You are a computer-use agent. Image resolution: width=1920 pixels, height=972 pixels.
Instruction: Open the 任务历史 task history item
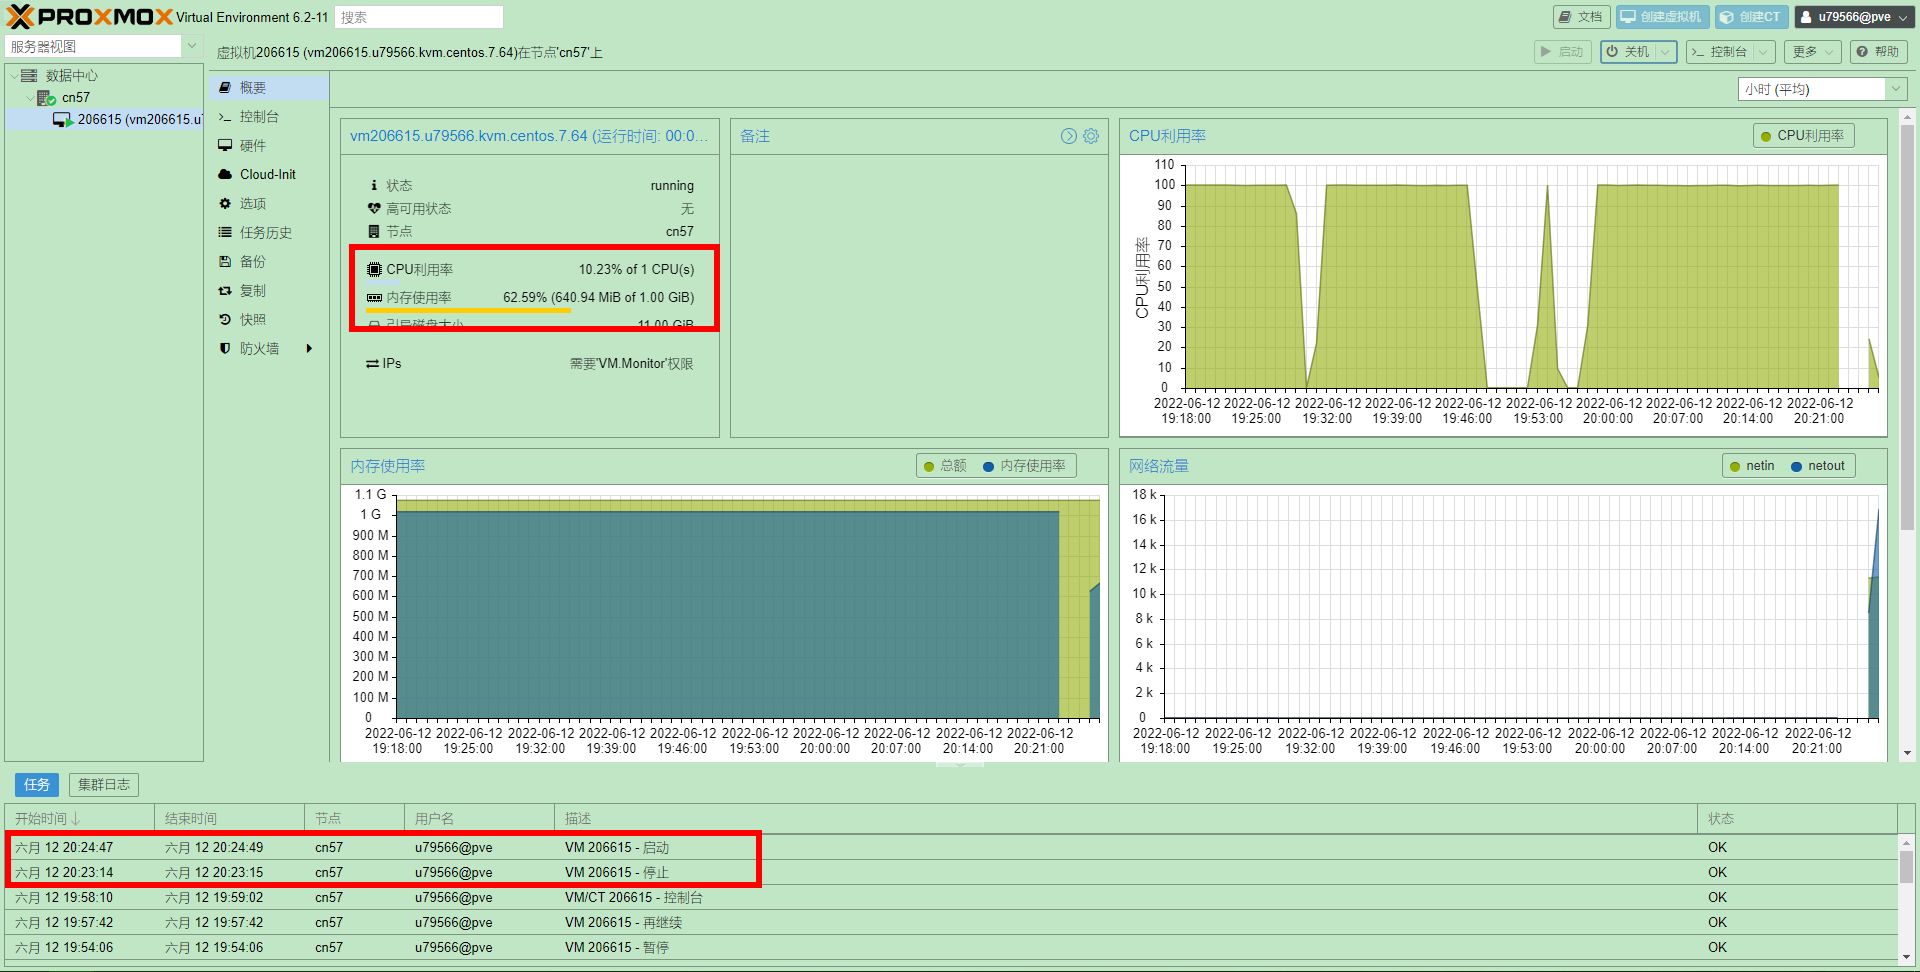click(269, 233)
